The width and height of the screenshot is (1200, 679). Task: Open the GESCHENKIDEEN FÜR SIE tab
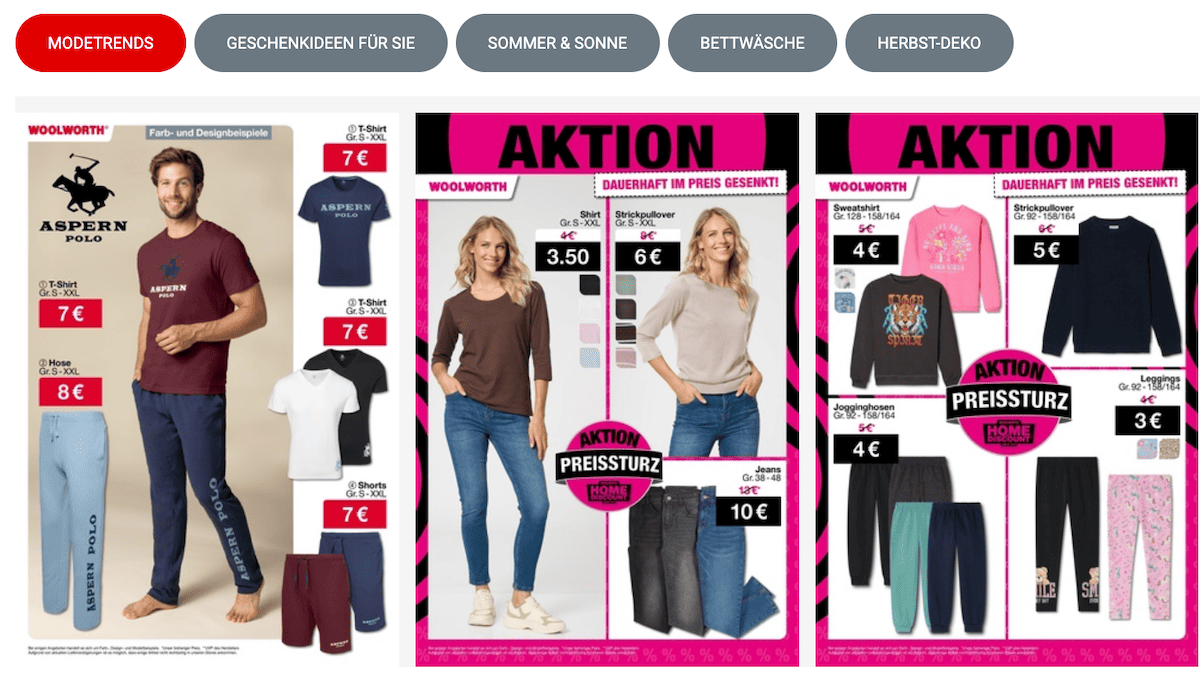pyautogui.click(x=321, y=43)
